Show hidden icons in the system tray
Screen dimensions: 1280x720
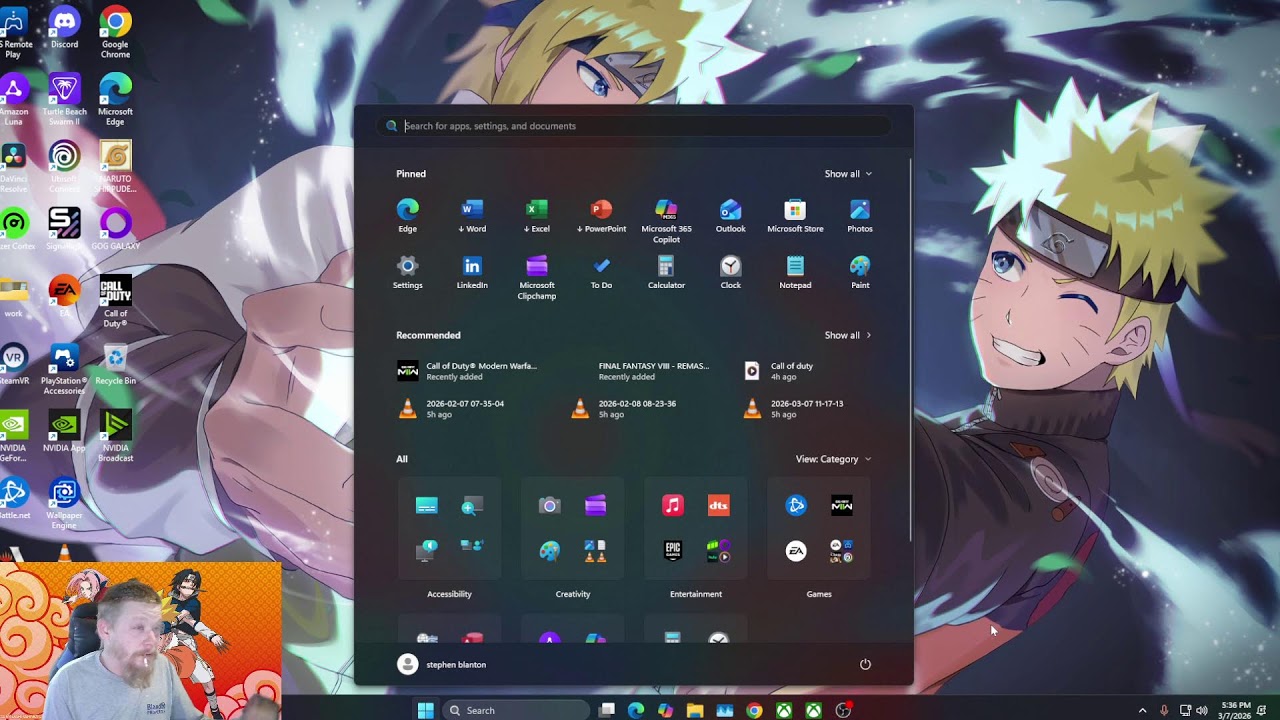(x=1142, y=711)
